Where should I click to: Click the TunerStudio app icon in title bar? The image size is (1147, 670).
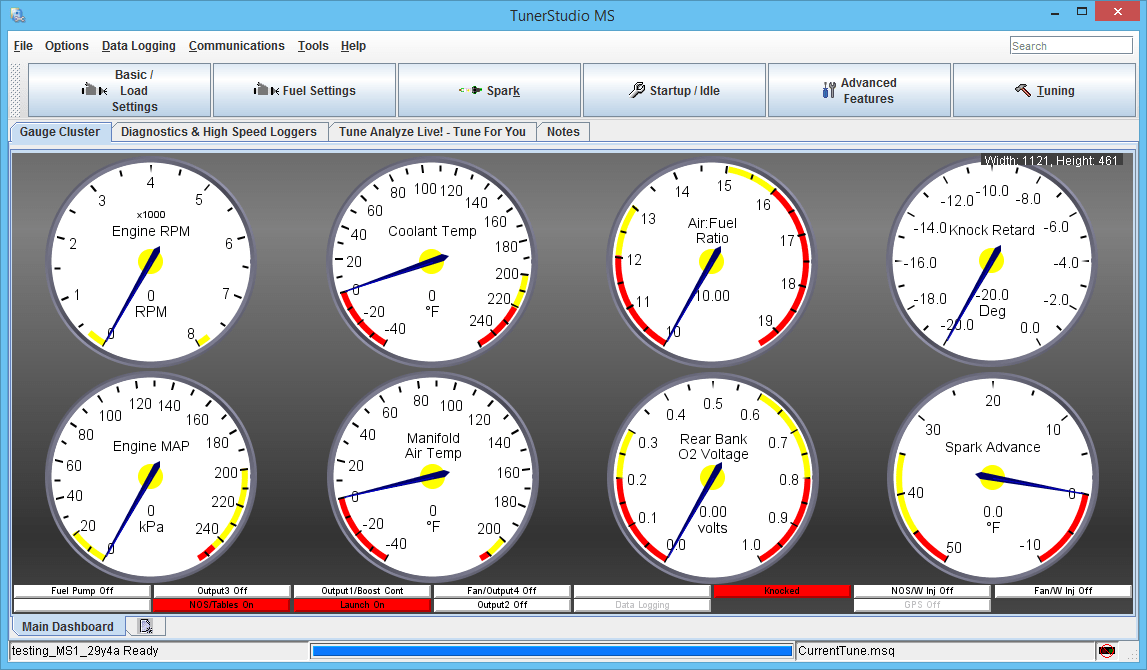click(x=18, y=15)
